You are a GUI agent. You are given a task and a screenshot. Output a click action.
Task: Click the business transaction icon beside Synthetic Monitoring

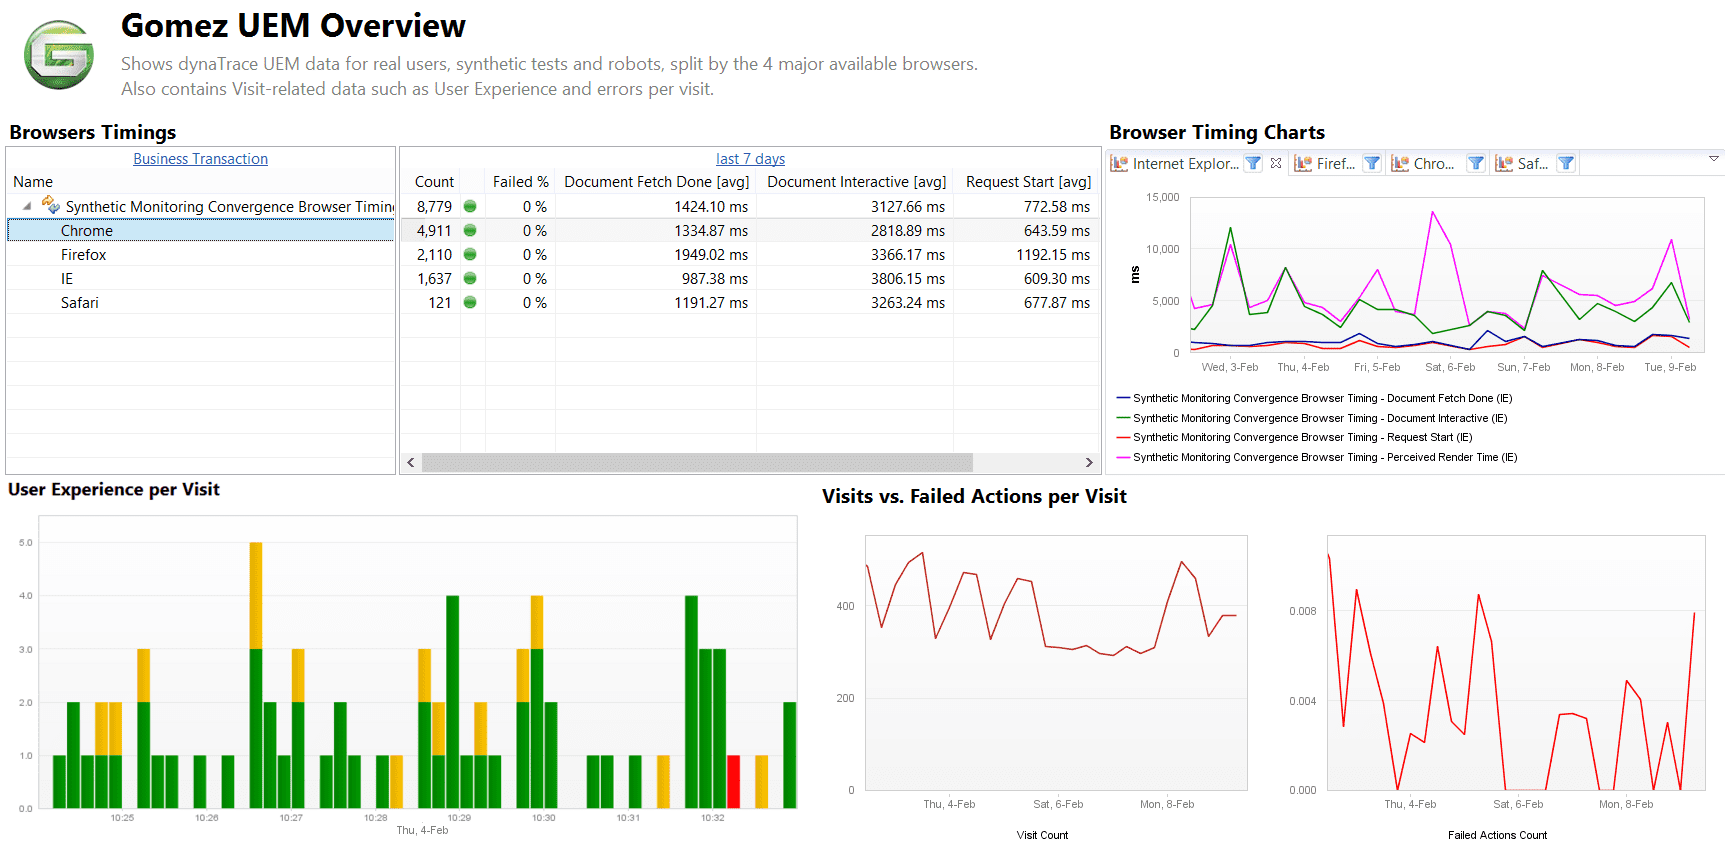(x=50, y=205)
